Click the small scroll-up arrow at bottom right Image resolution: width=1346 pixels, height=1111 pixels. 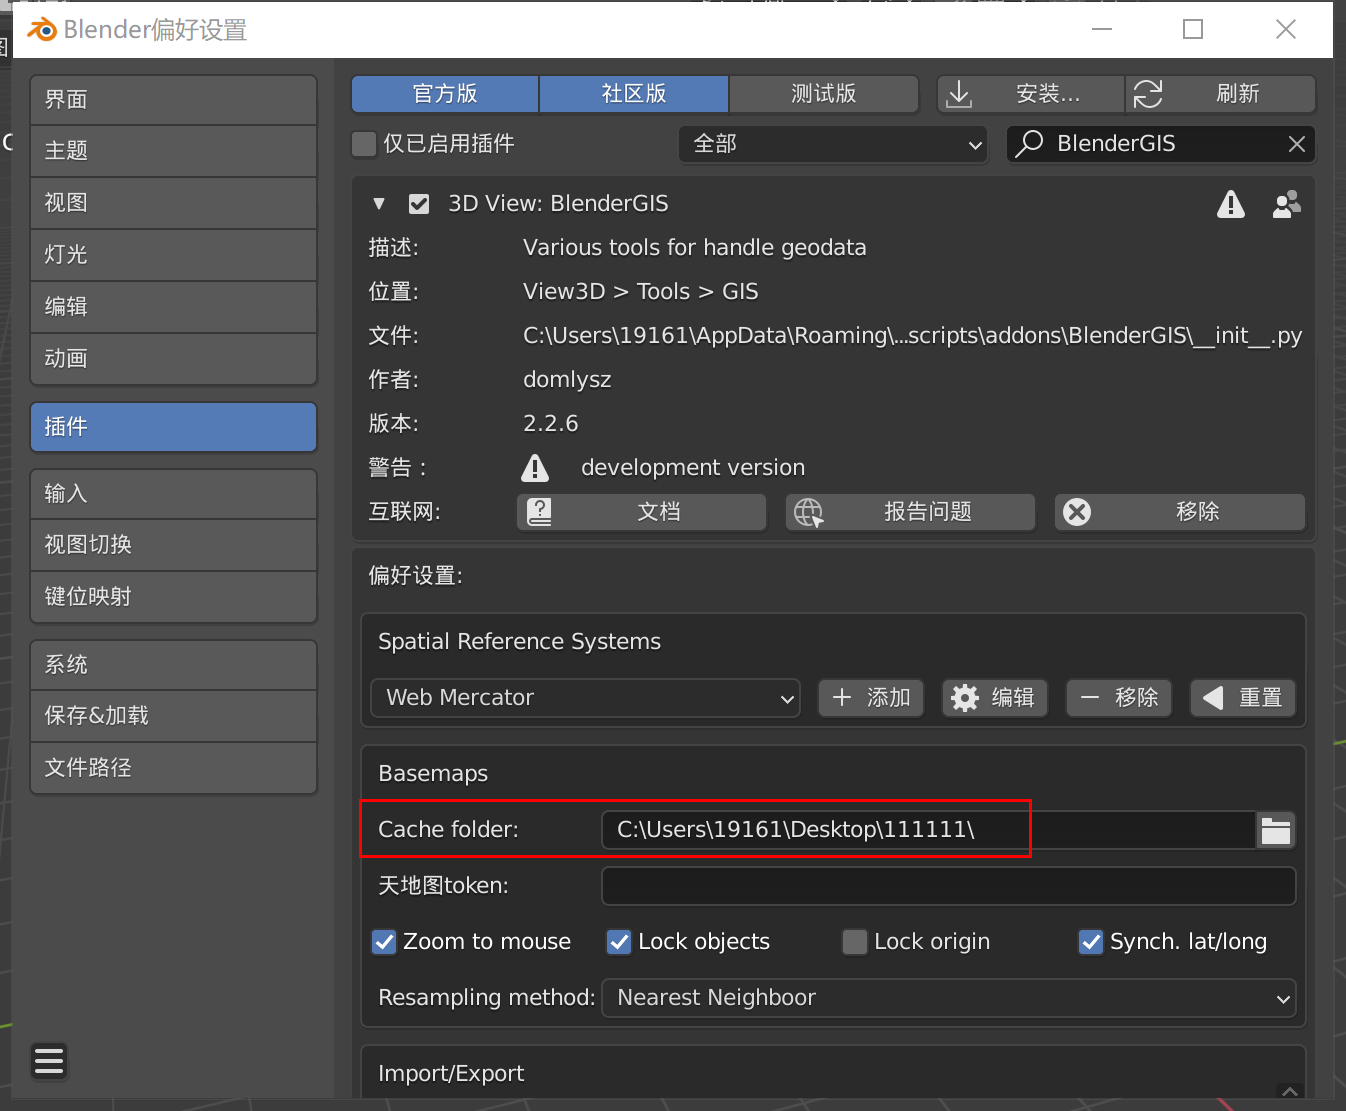(1290, 1092)
